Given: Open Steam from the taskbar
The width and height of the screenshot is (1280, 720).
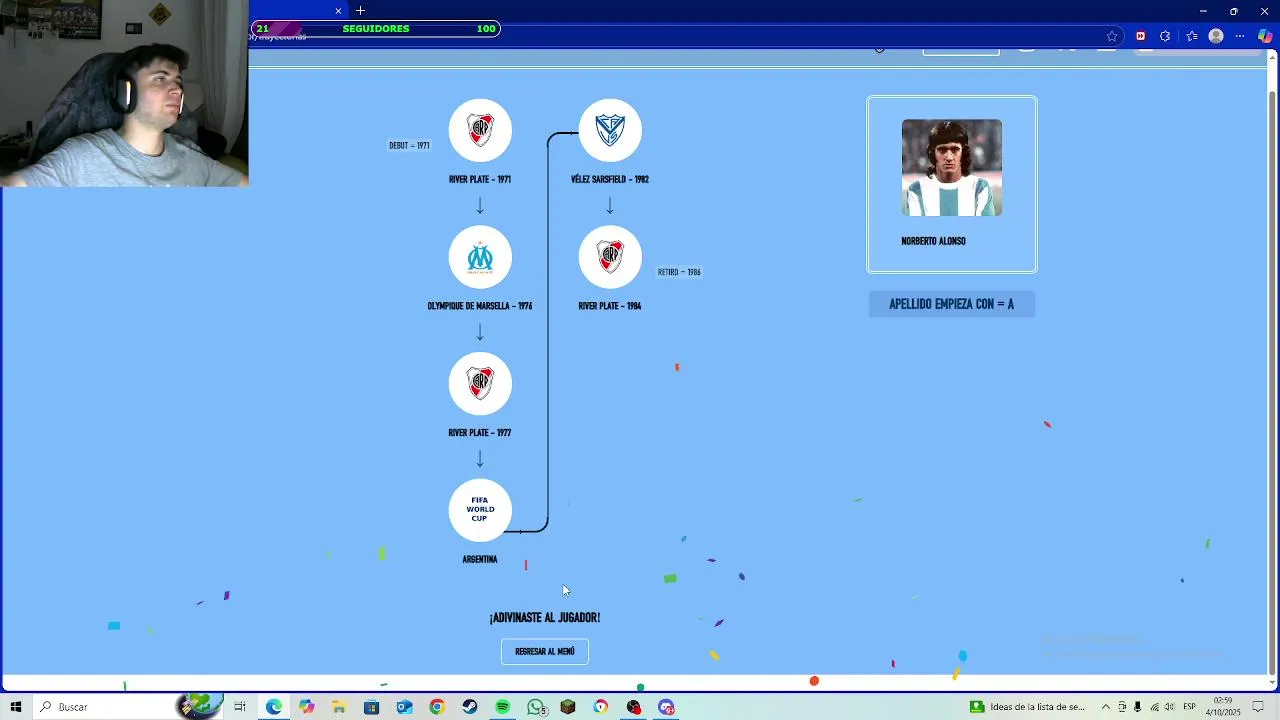Looking at the screenshot, I should [470, 707].
